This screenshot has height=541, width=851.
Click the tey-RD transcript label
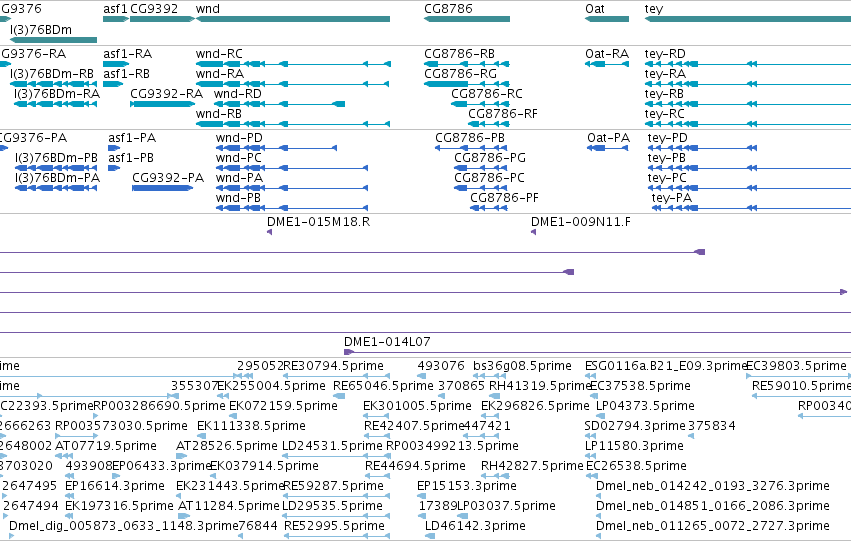pos(665,54)
